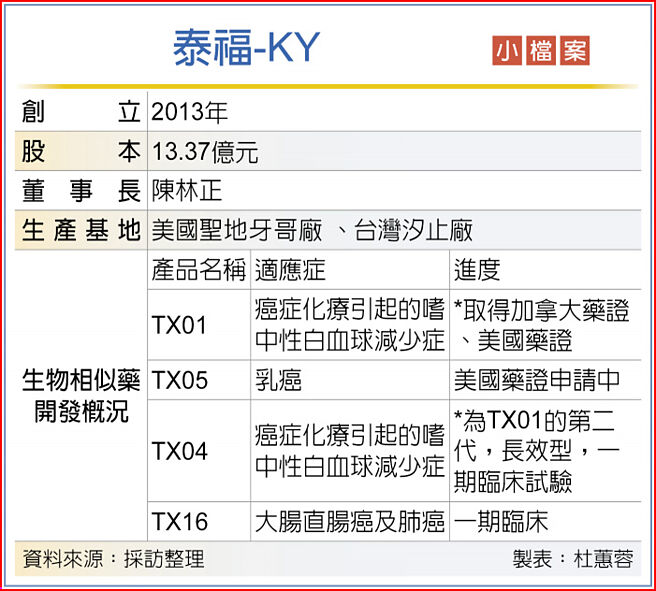The height and width of the screenshot is (591, 656).
Task: Select the value 2013年
Action: [x=190, y=112]
